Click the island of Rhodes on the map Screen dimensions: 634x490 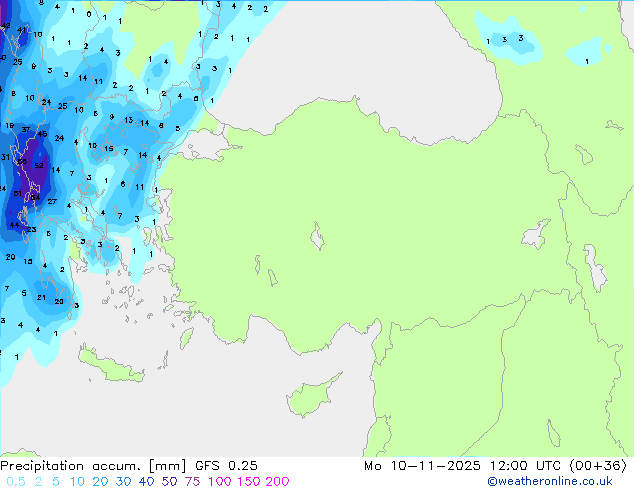tap(186, 338)
